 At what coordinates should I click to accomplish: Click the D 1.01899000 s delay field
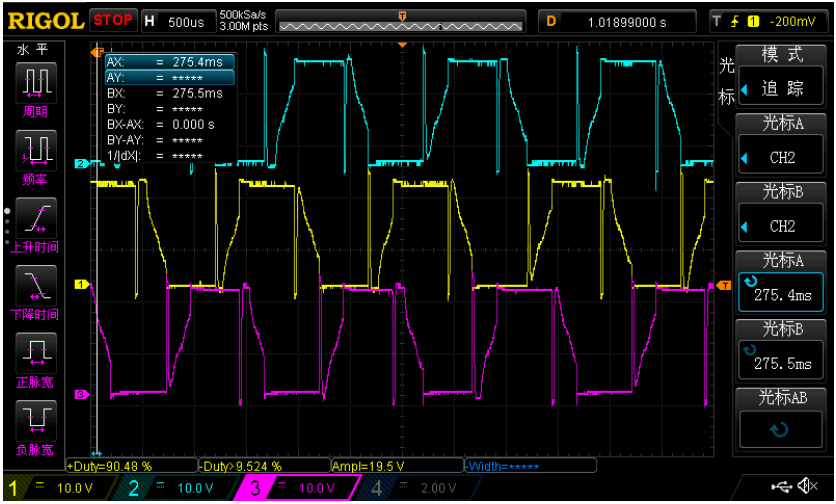617,22
